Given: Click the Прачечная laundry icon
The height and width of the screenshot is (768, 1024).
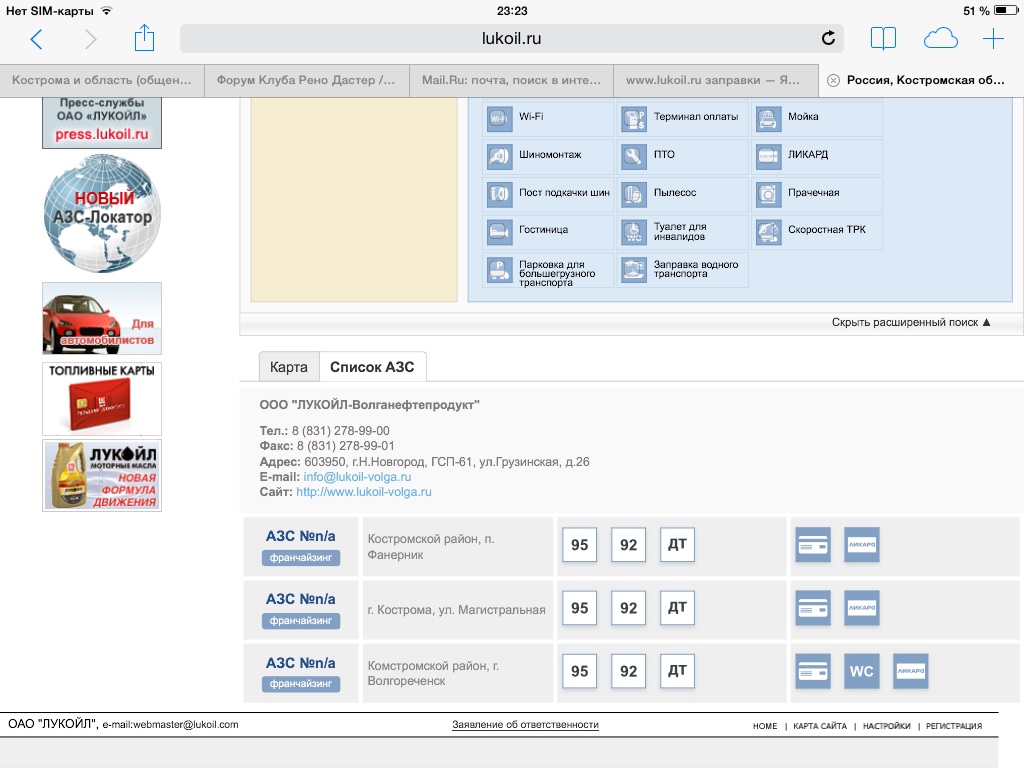Looking at the screenshot, I should pos(769,194).
